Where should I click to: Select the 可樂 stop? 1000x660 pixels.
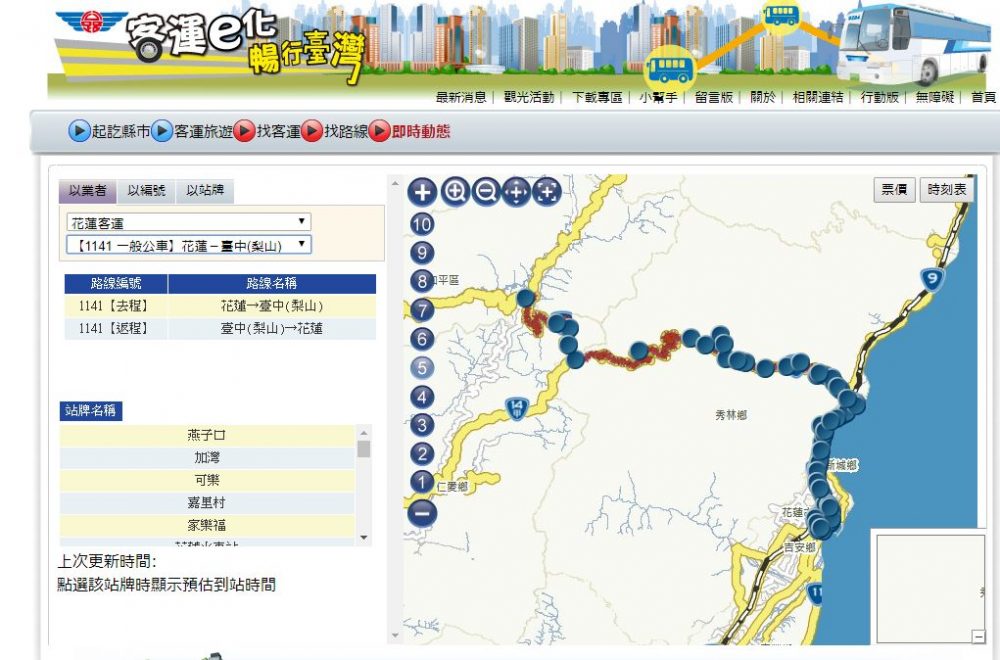coord(207,480)
